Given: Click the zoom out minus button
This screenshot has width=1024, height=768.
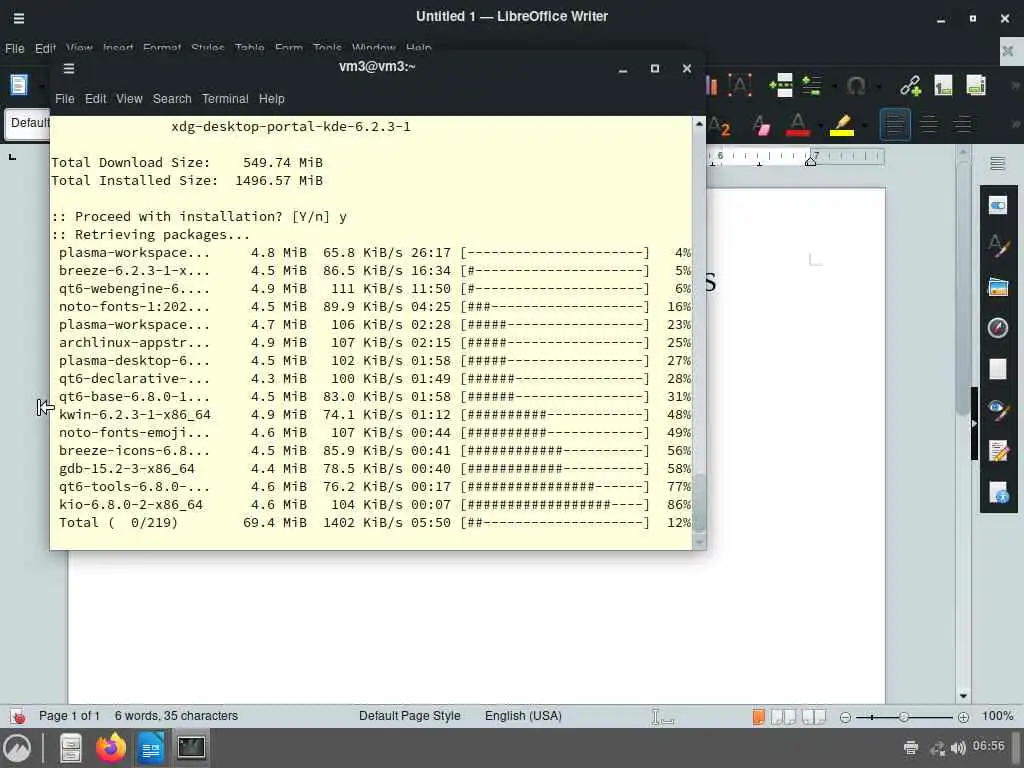Looking at the screenshot, I should pyautogui.click(x=845, y=717).
